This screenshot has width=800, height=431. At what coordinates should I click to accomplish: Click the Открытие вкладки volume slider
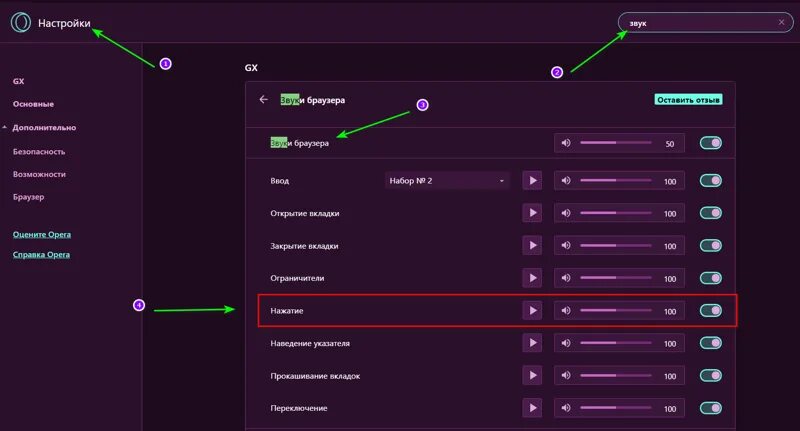click(x=616, y=213)
